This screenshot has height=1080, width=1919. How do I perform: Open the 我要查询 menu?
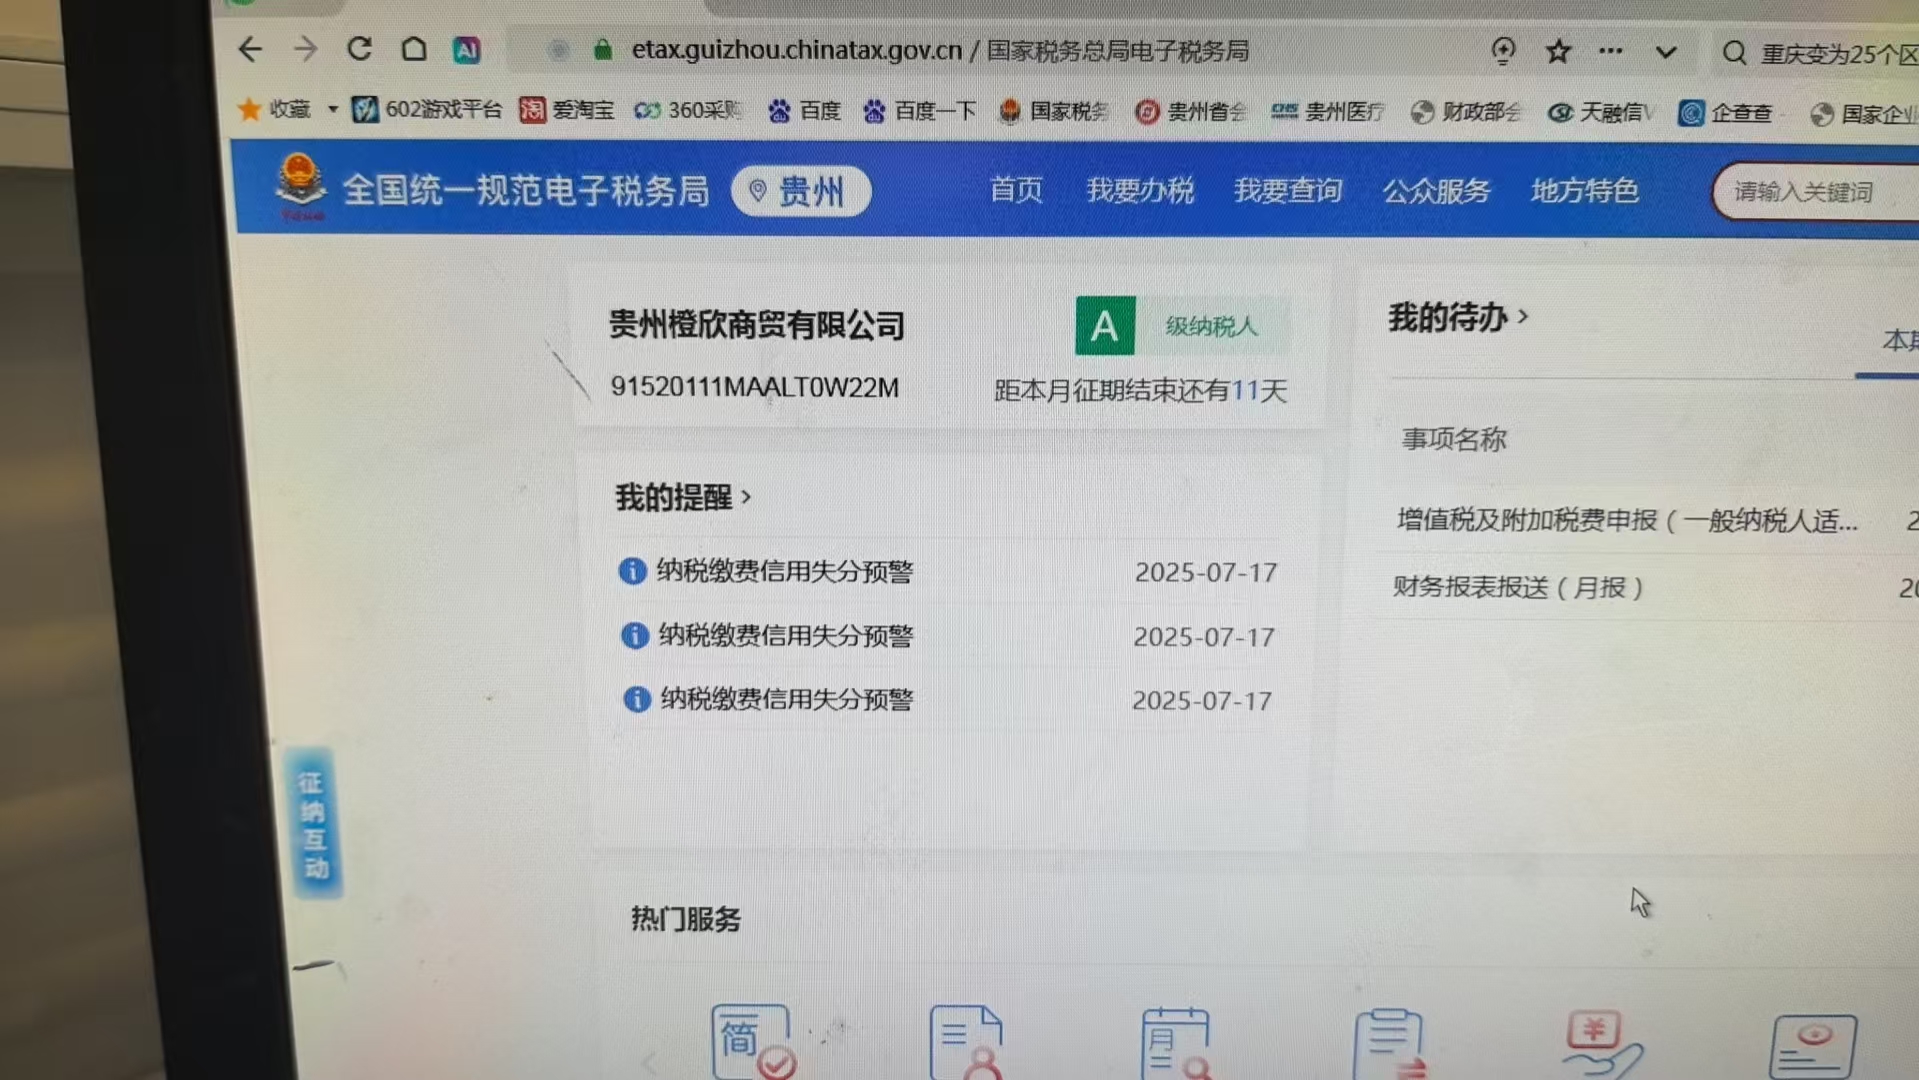point(1287,190)
